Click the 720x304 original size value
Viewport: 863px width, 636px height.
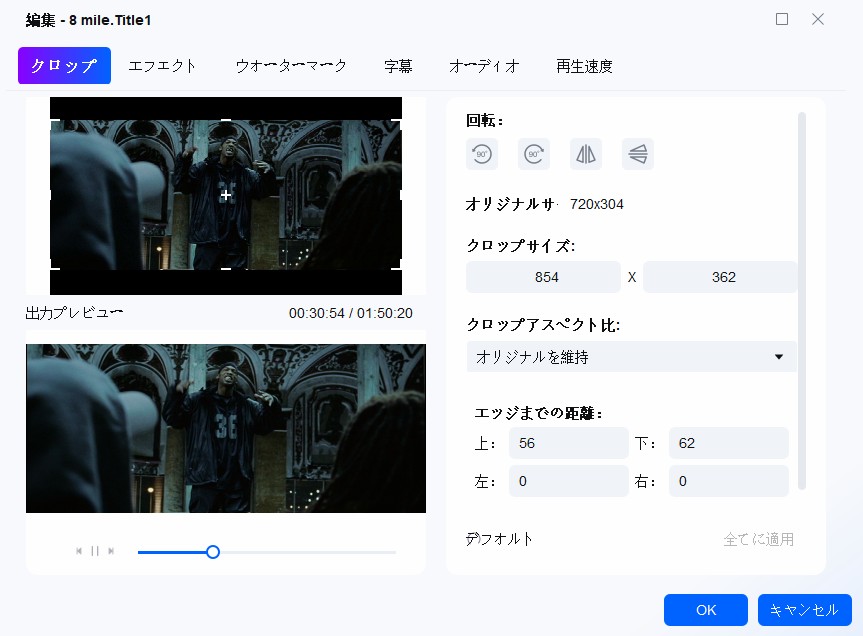tap(597, 204)
